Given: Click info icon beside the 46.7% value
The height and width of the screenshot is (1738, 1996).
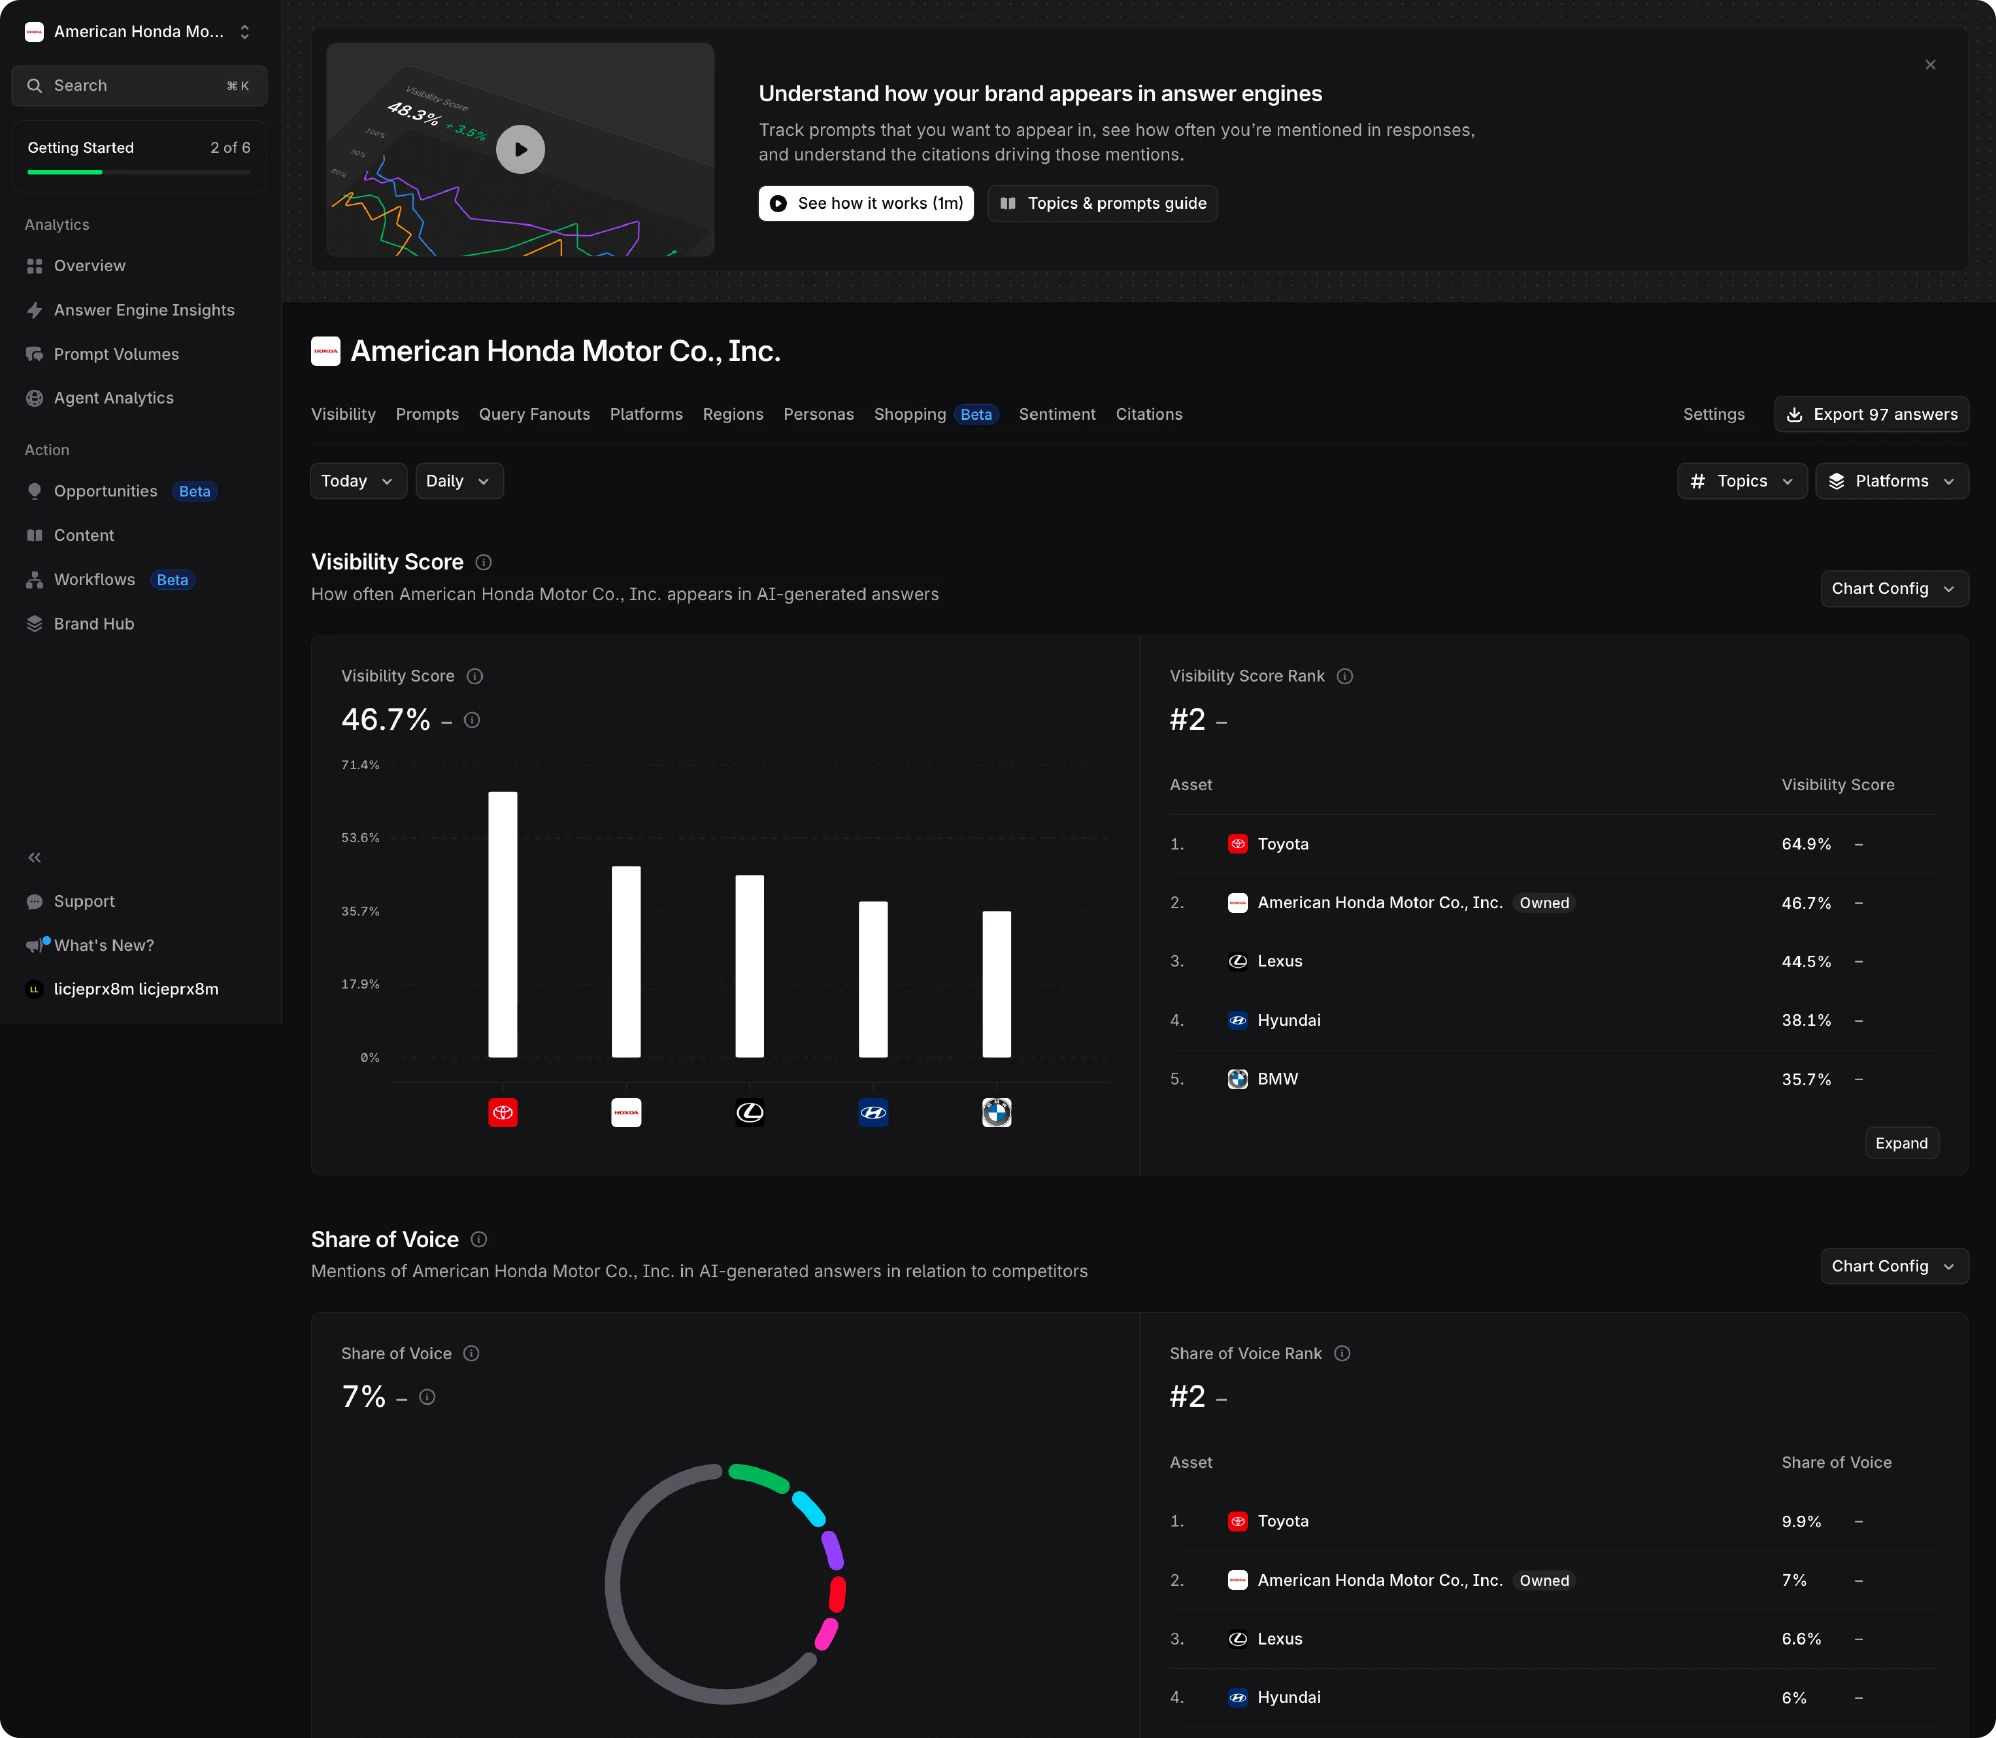Looking at the screenshot, I should pyautogui.click(x=472, y=720).
